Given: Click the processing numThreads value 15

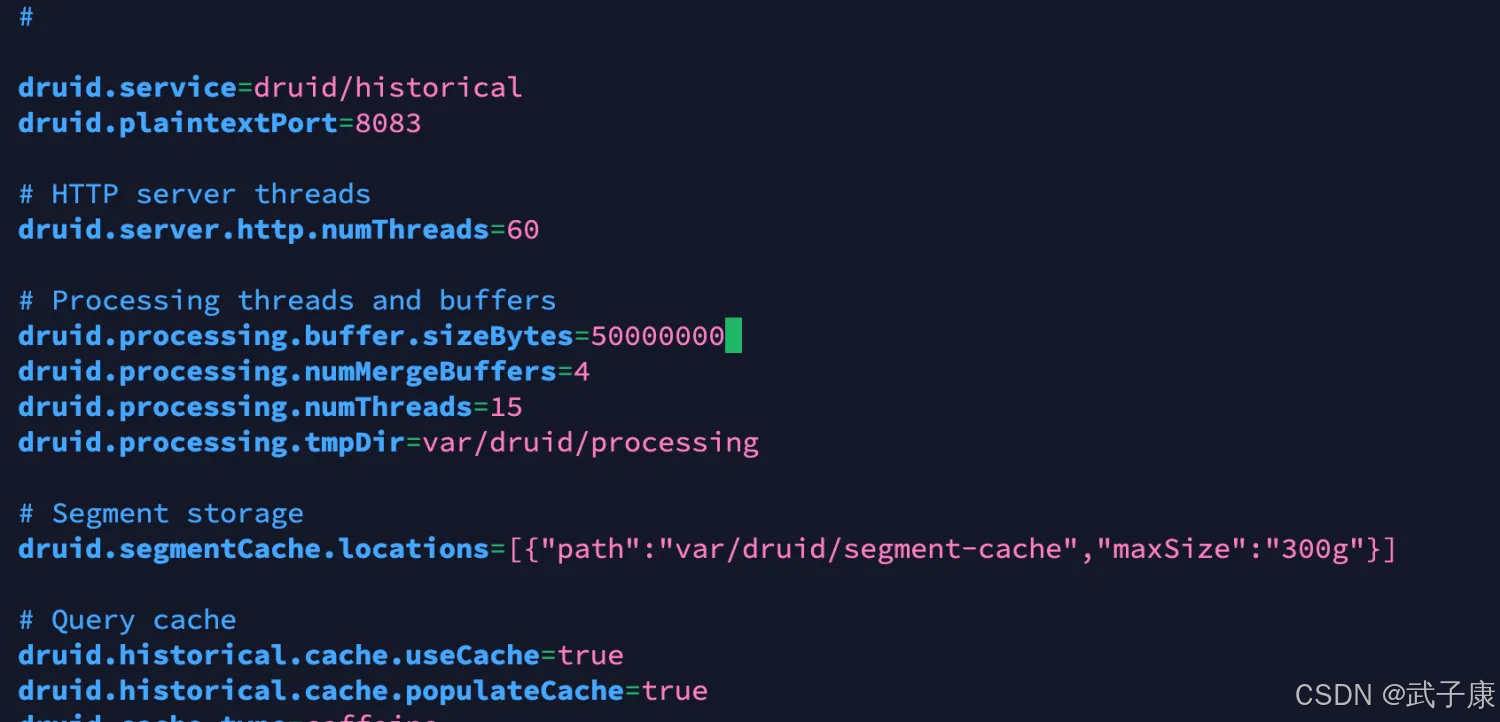Looking at the screenshot, I should click(506, 407).
